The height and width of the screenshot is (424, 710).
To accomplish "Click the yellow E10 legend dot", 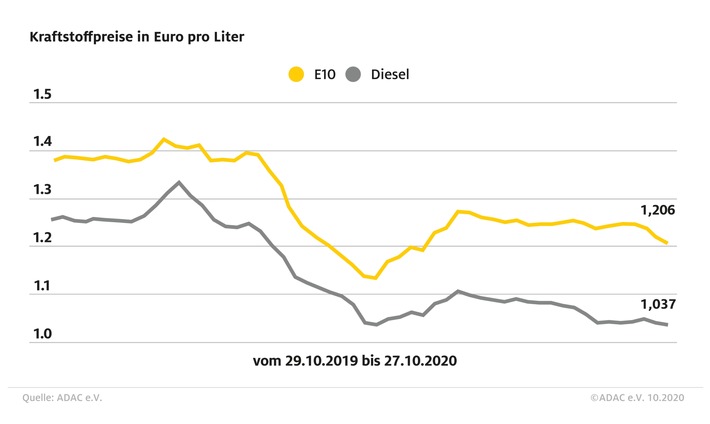I will [296, 74].
